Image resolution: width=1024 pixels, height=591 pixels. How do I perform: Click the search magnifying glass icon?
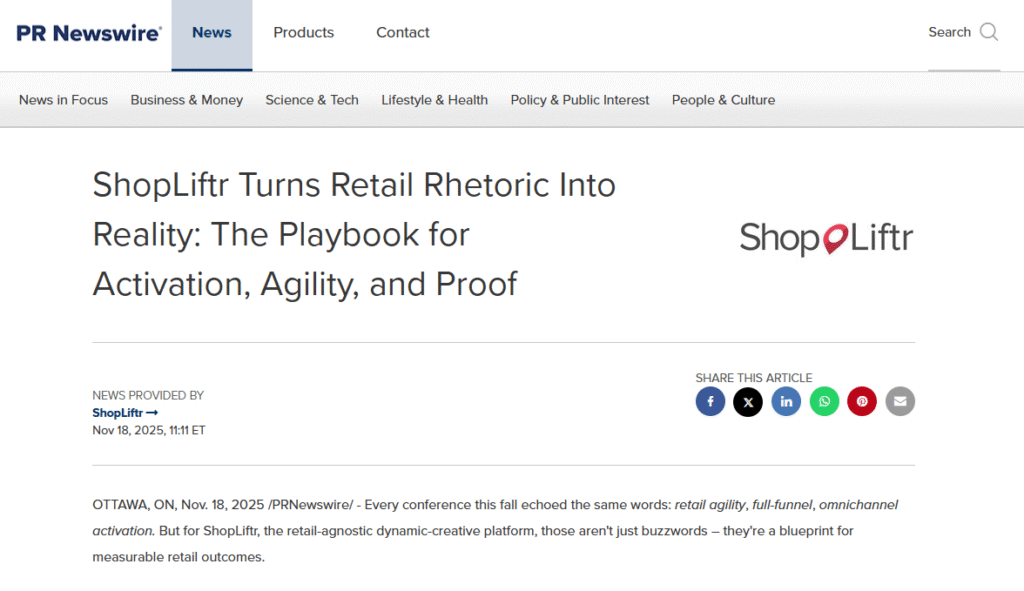coord(989,32)
